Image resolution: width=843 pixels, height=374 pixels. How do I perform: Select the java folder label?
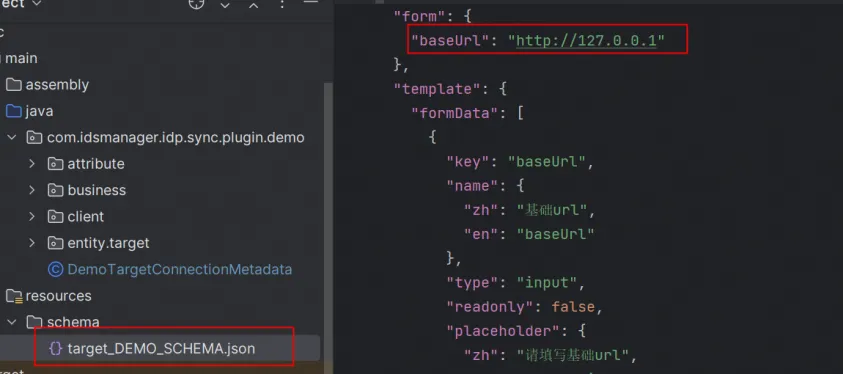point(39,111)
